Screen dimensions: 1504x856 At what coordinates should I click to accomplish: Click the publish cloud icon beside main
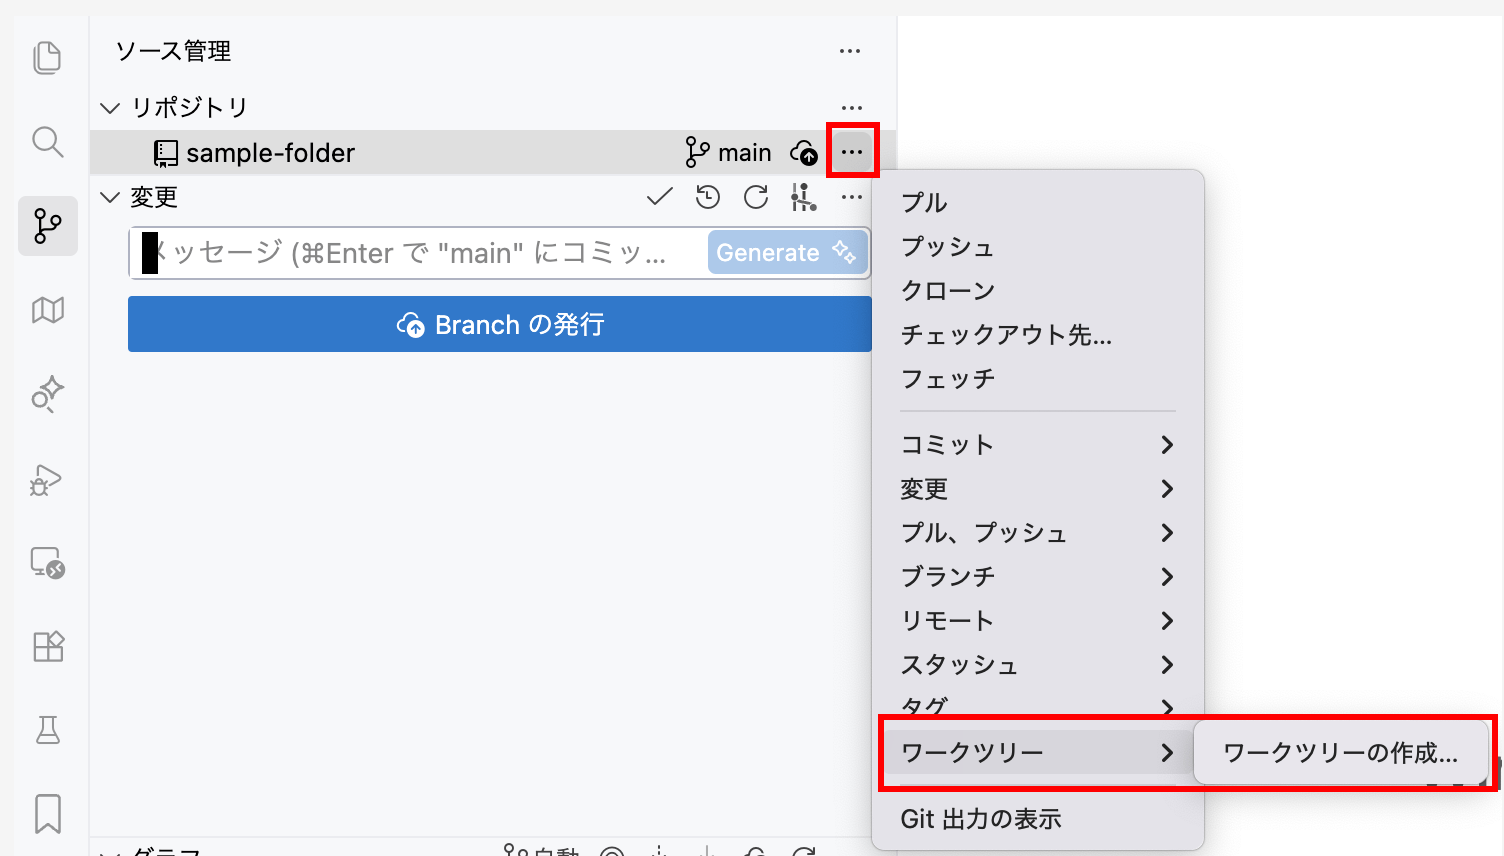pyautogui.click(x=804, y=153)
